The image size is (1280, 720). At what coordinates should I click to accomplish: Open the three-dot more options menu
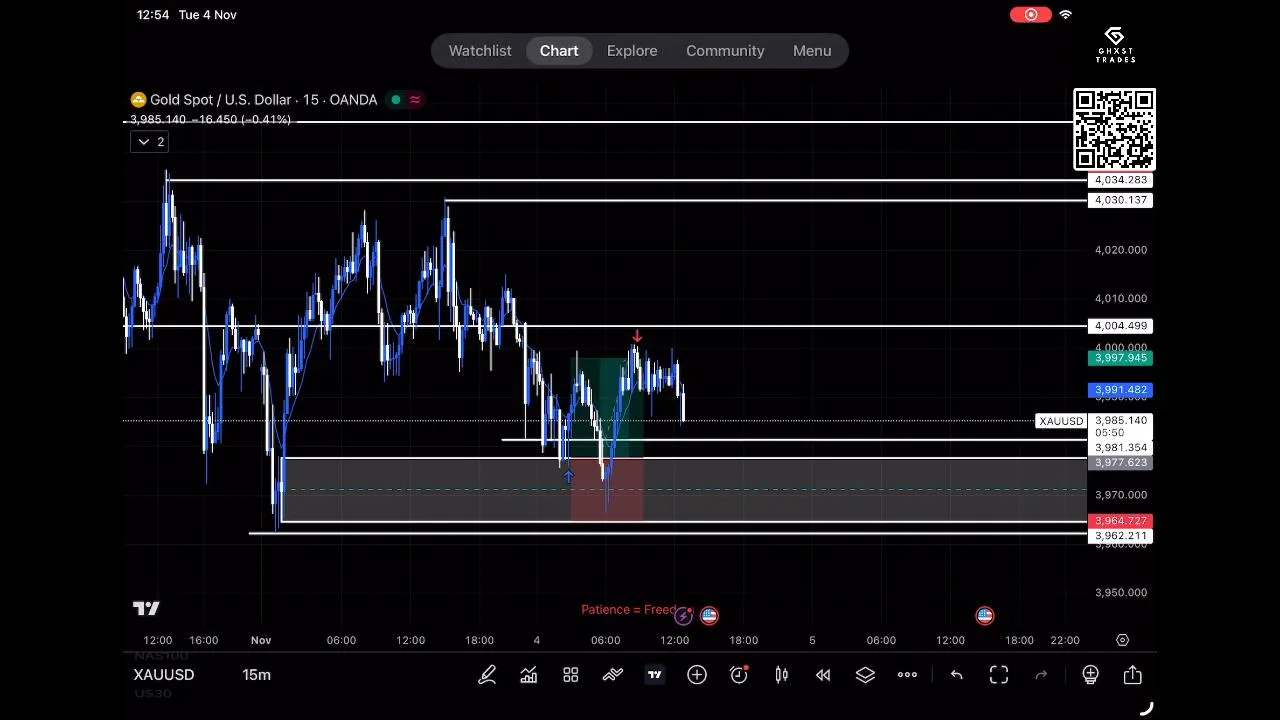(x=907, y=675)
